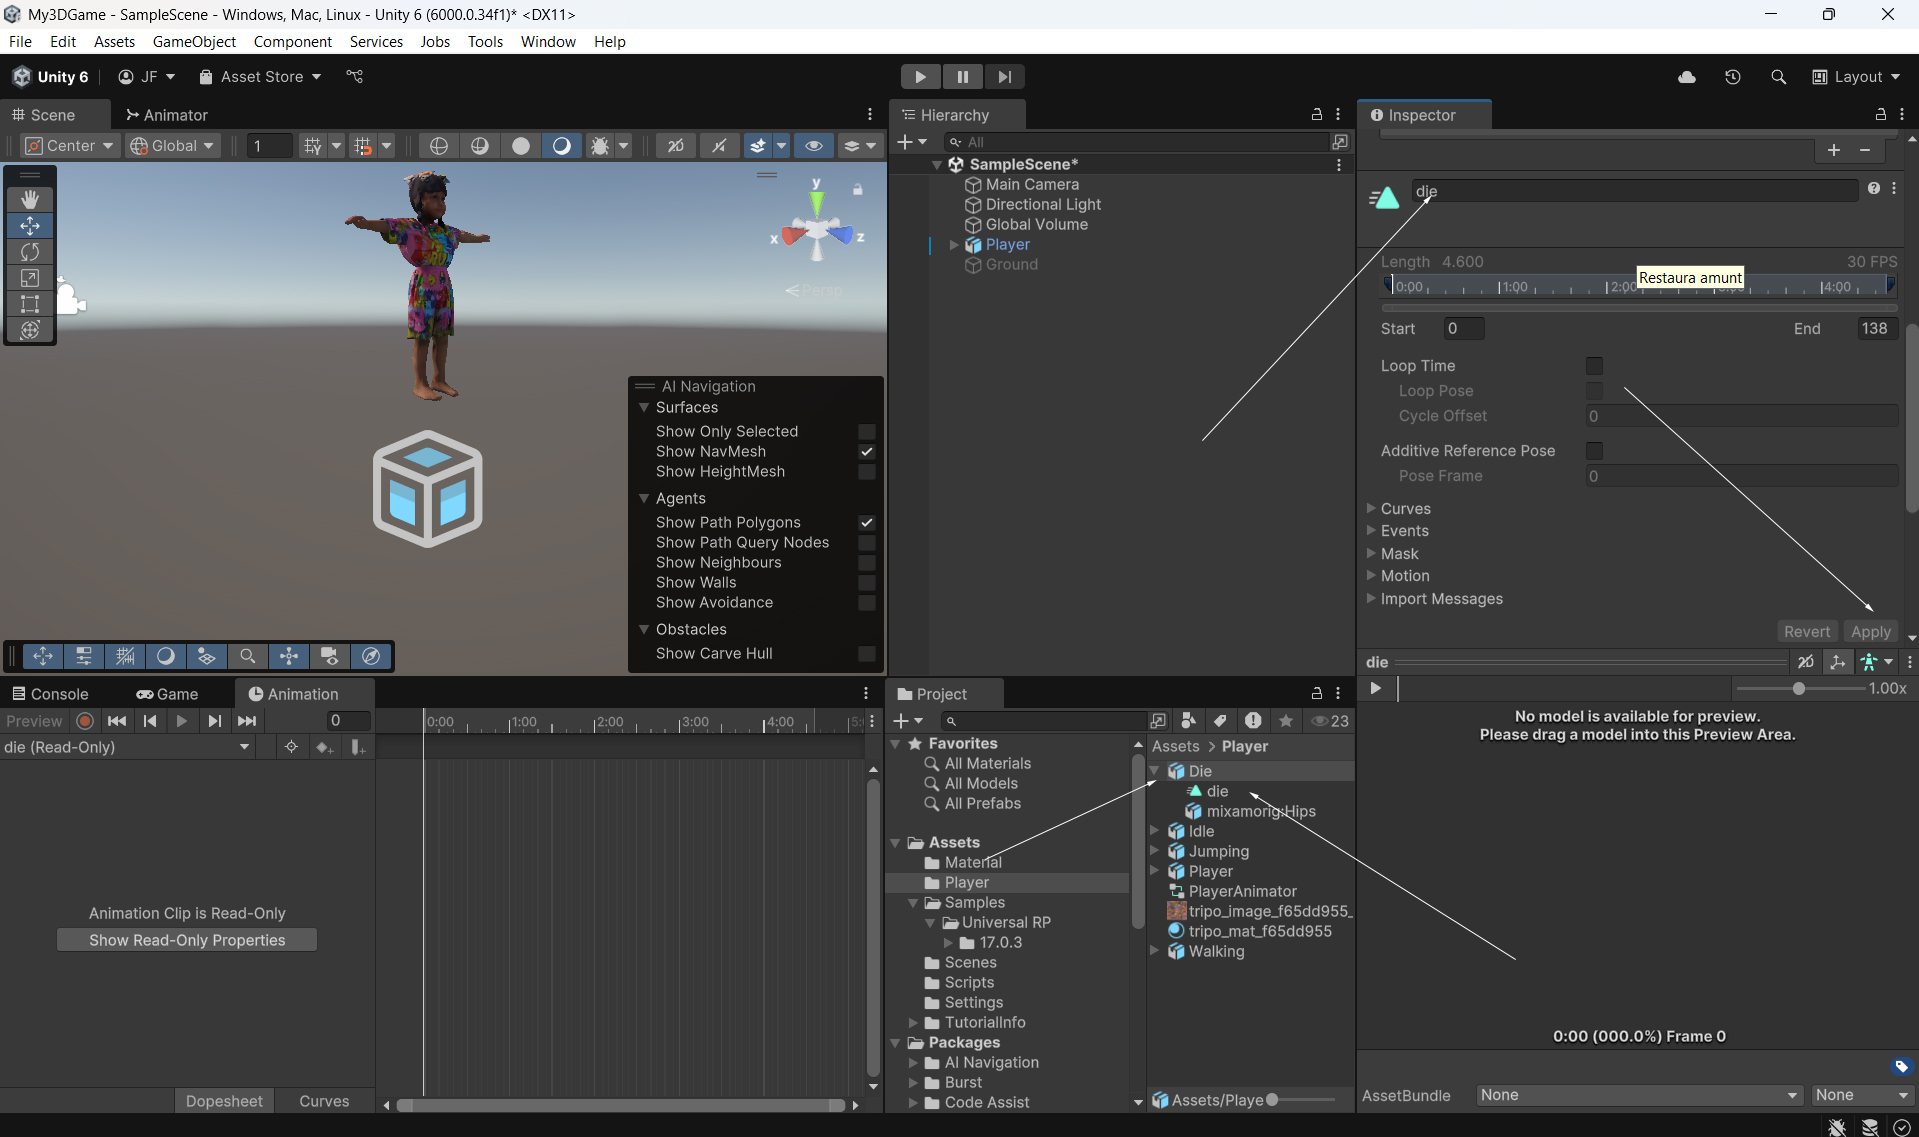Select the Rotate tool in Scene toolbar
The height and width of the screenshot is (1137, 1919).
tap(30, 252)
